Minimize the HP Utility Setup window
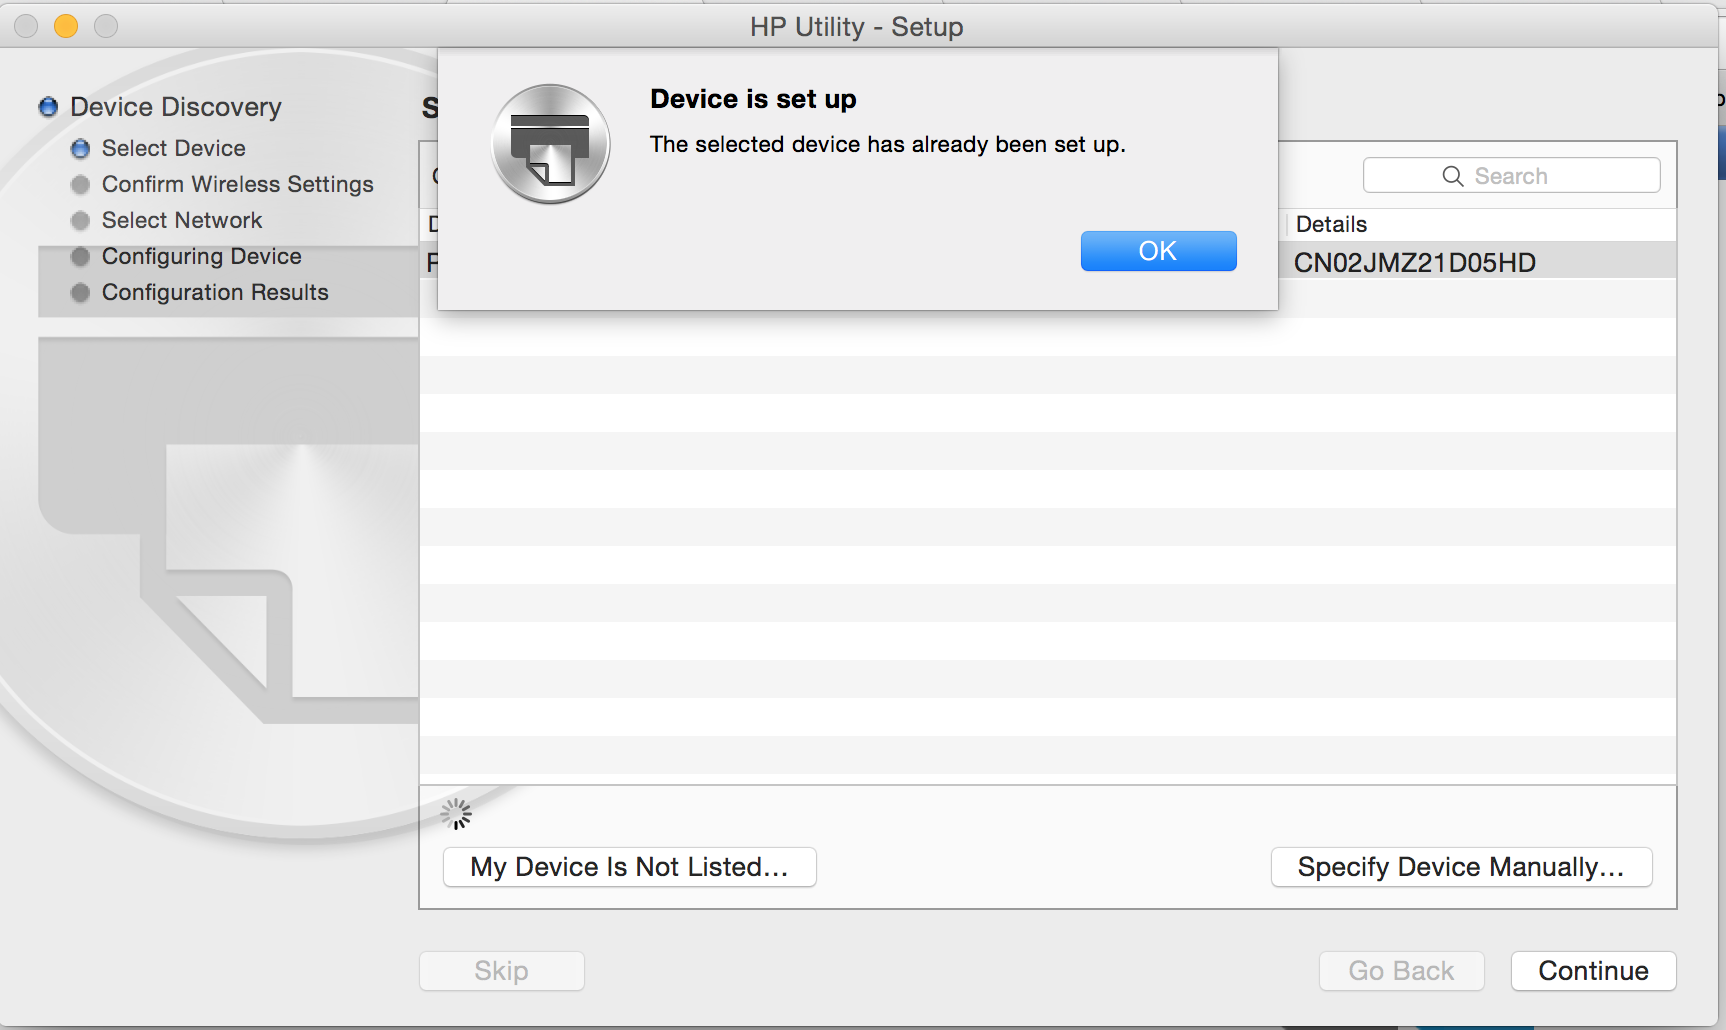 point(66,26)
